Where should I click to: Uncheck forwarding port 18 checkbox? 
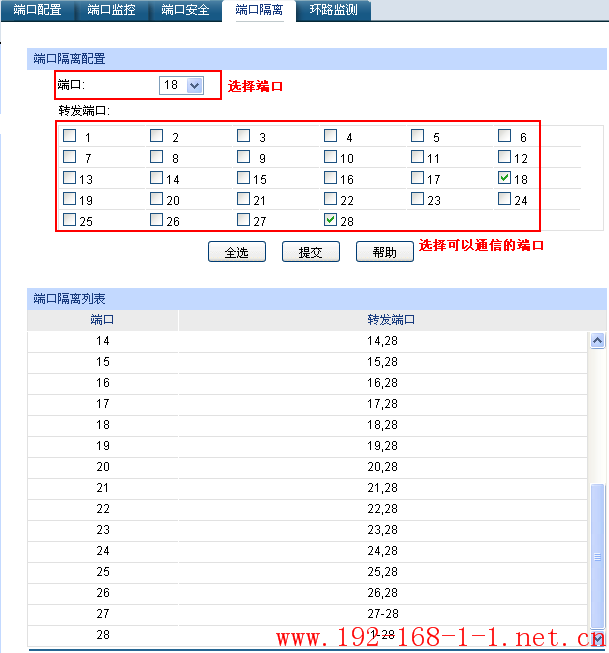click(x=504, y=177)
